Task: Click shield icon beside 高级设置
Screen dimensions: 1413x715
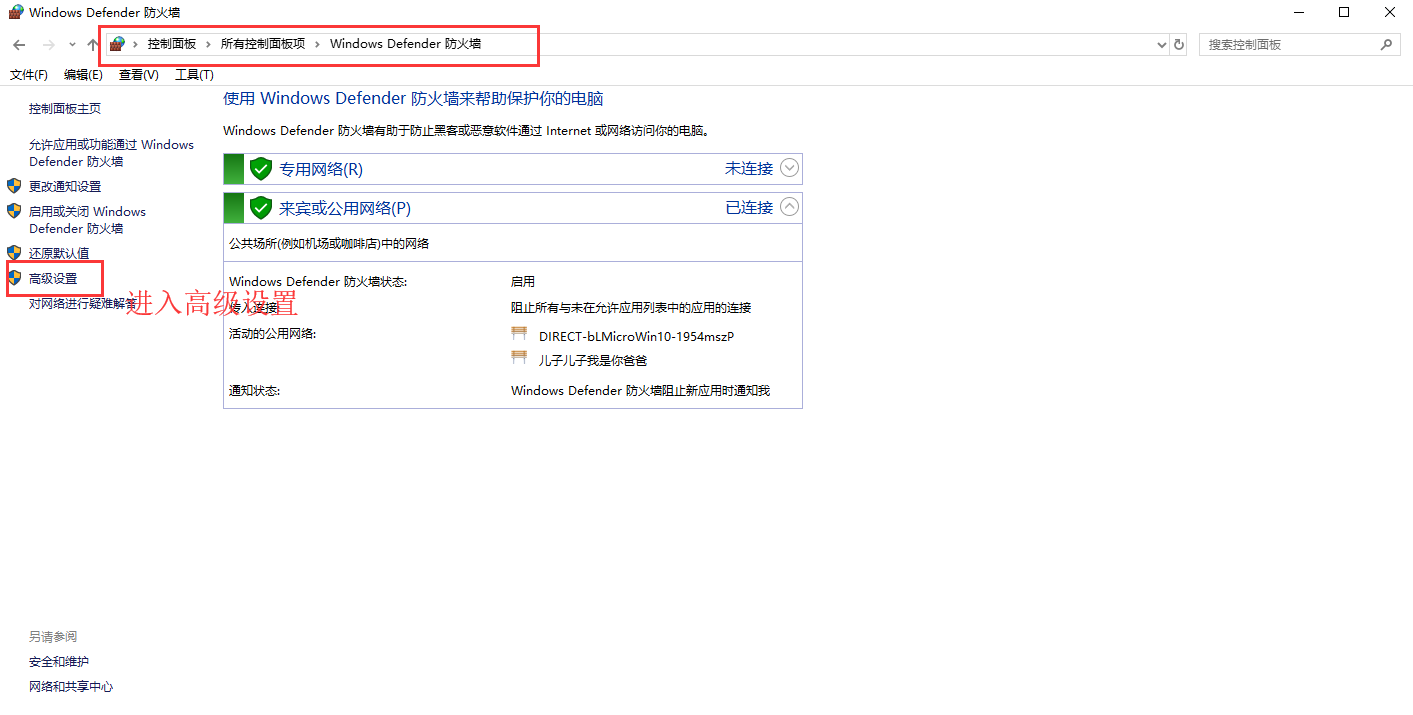Action: coord(14,278)
